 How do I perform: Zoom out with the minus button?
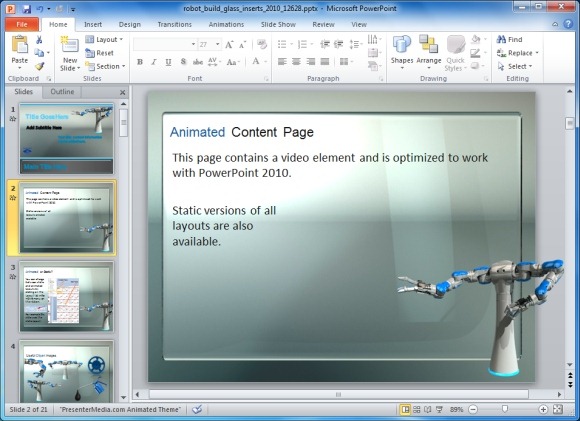click(473, 409)
